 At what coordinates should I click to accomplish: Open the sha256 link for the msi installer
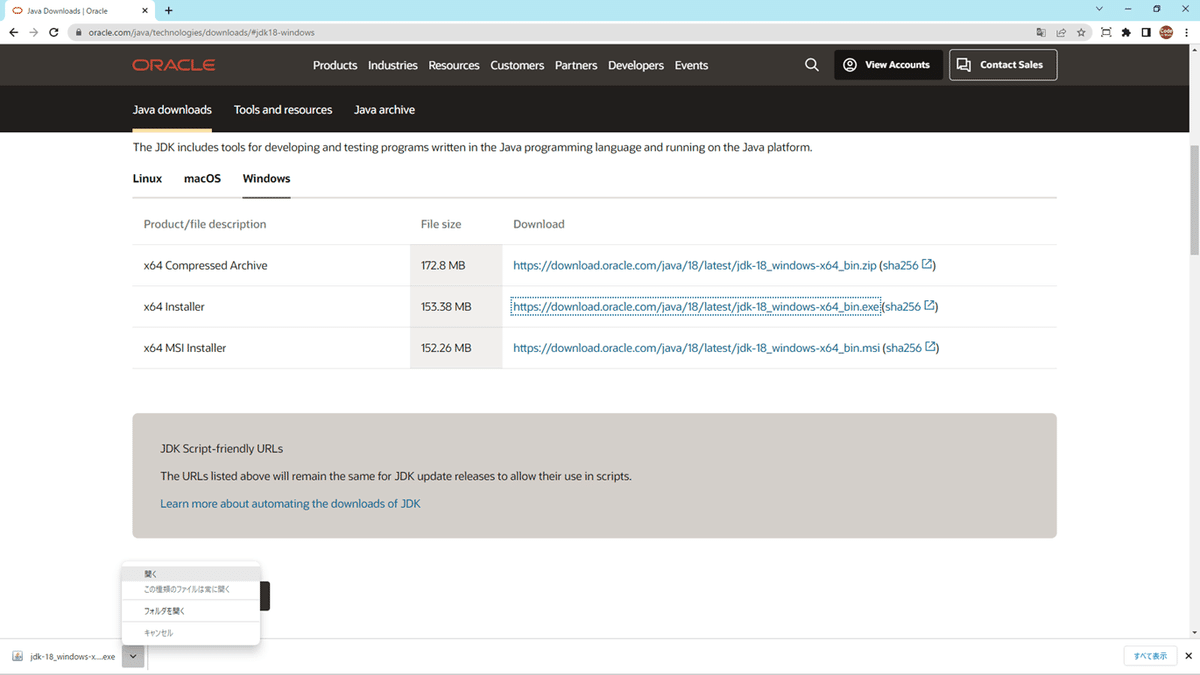910,348
